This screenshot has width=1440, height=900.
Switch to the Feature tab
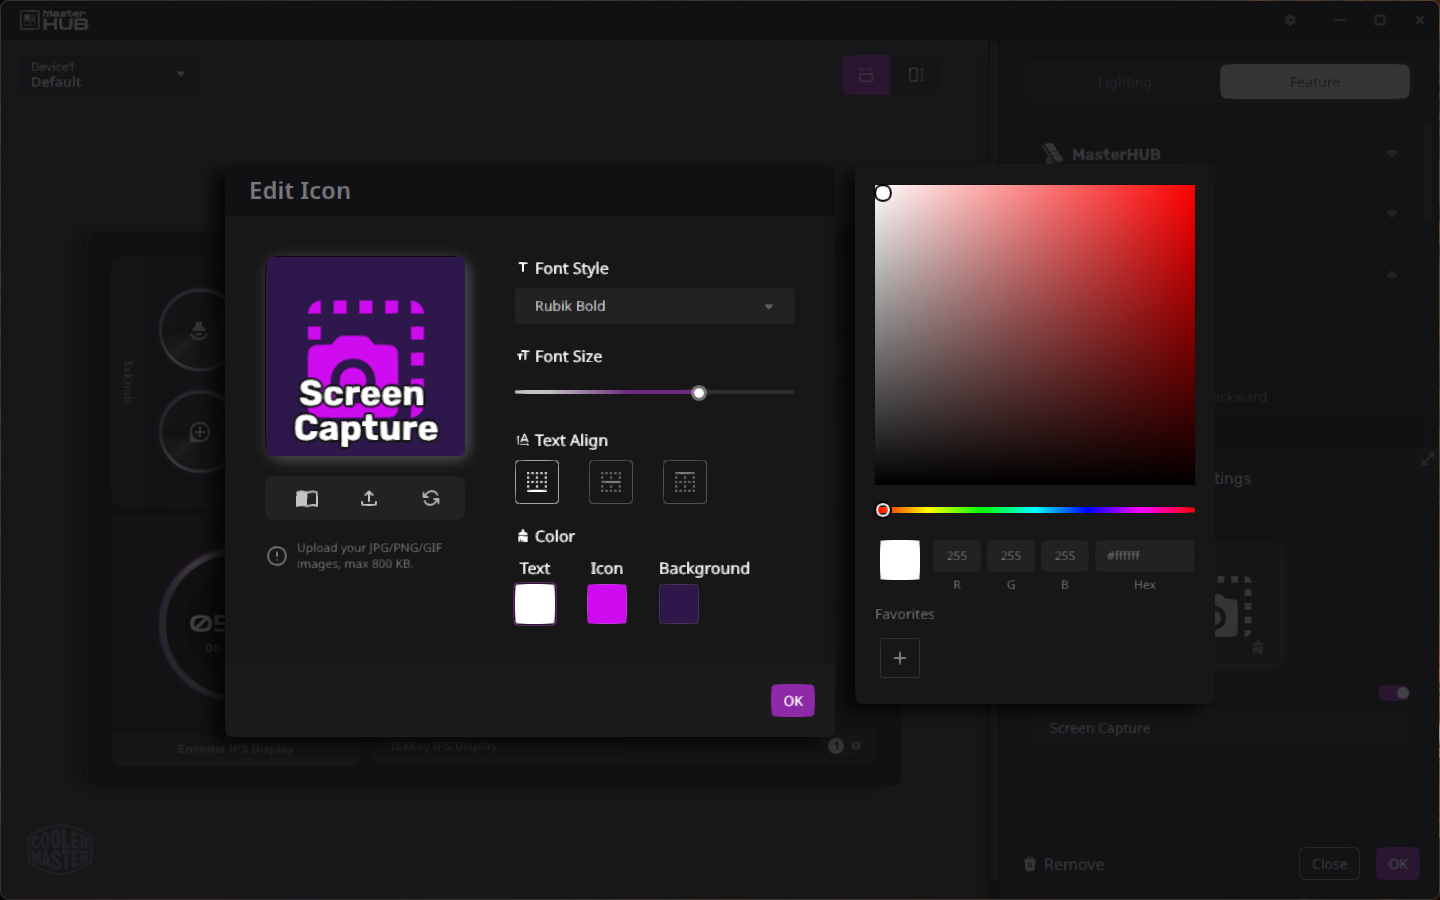(x=1315, y=82)
